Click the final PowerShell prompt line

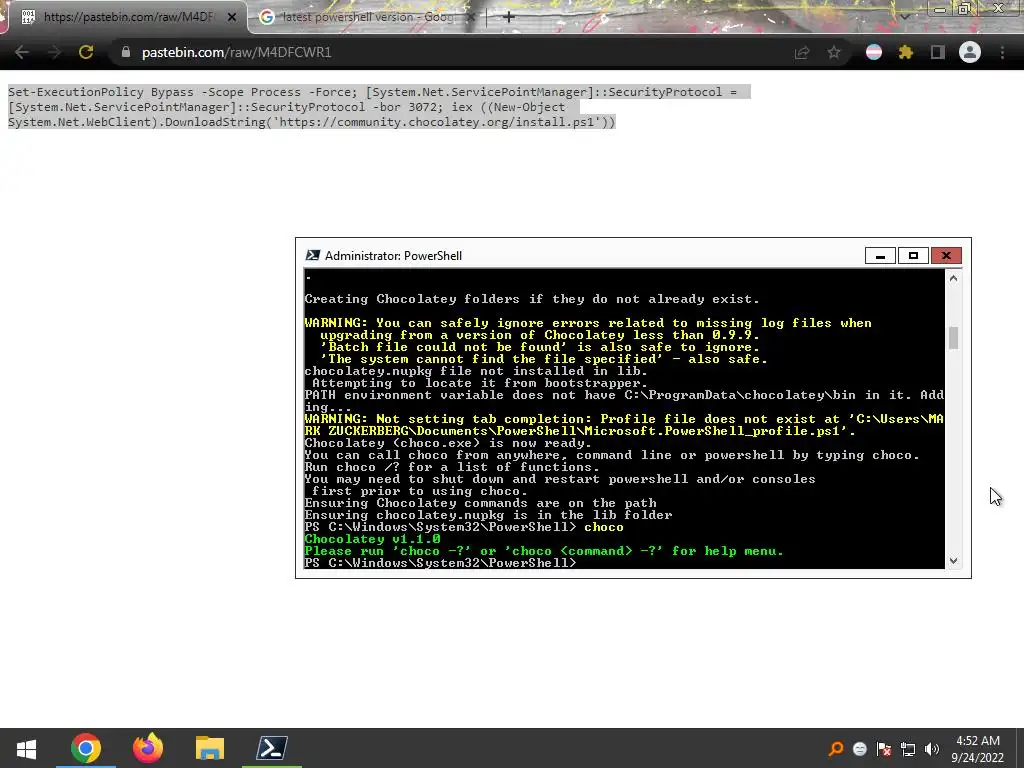[x=441, y=563]
